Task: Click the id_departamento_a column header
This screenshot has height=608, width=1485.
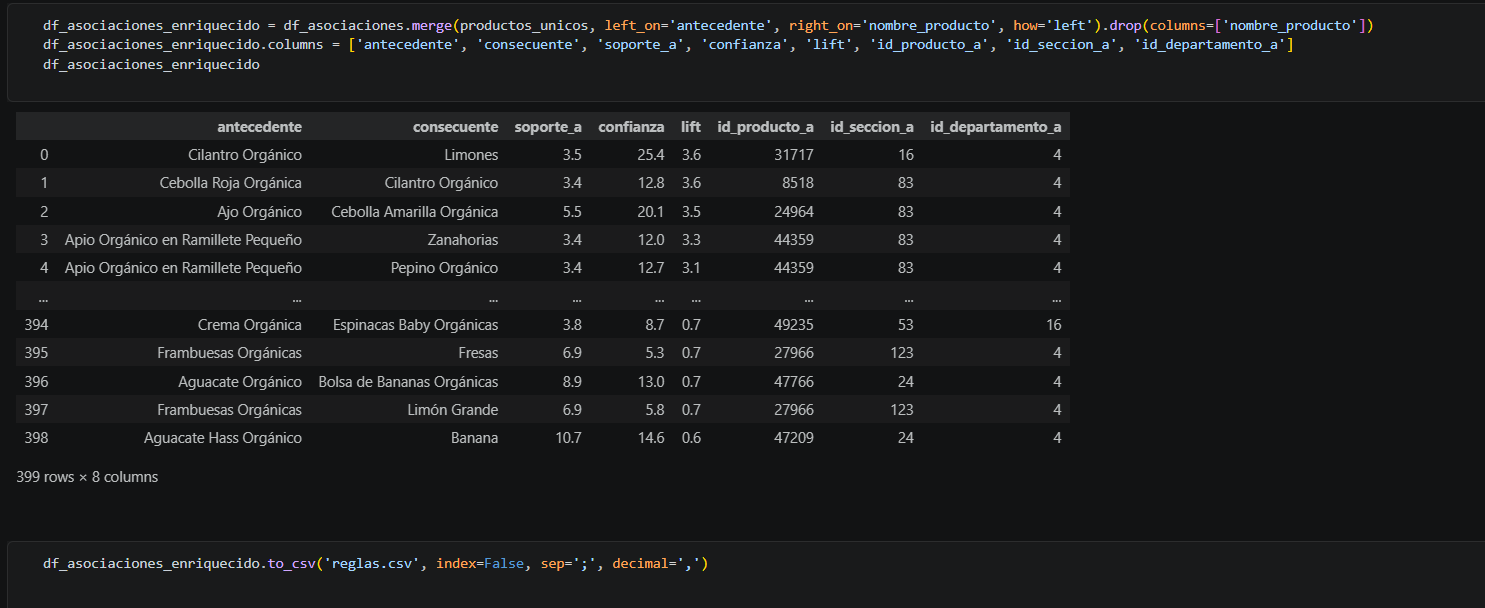Action: [995, 126]
